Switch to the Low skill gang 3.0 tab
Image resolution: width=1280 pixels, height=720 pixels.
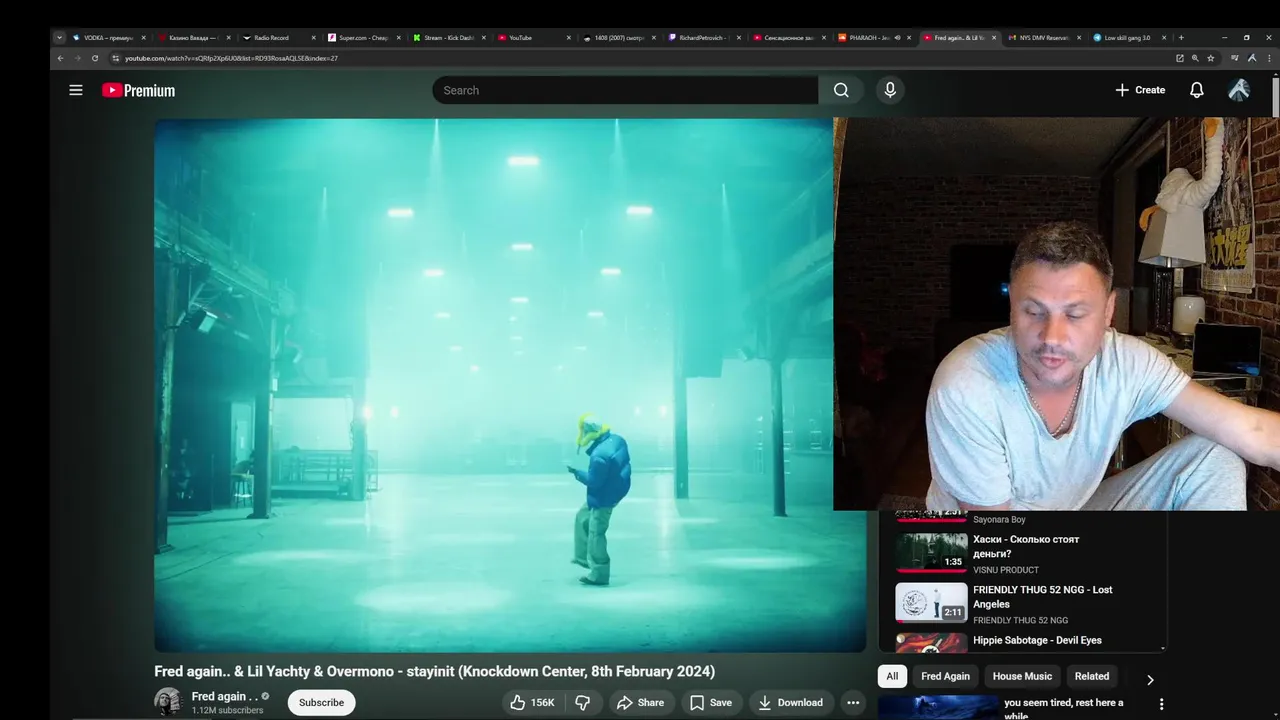(1127, 37)
